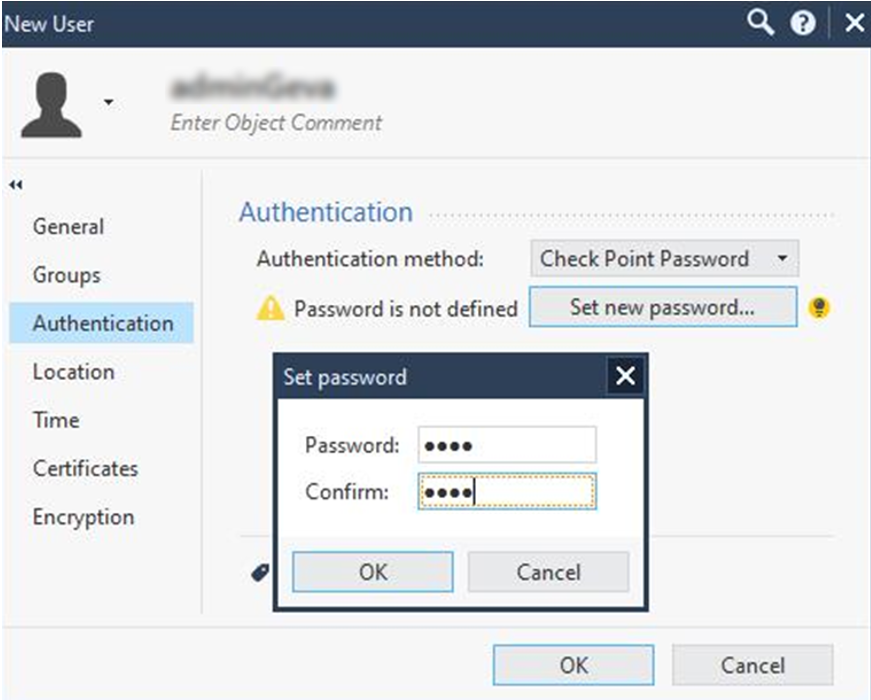Click the user avatar icon
The image size is (871, 700).
(x=51, y=104)
